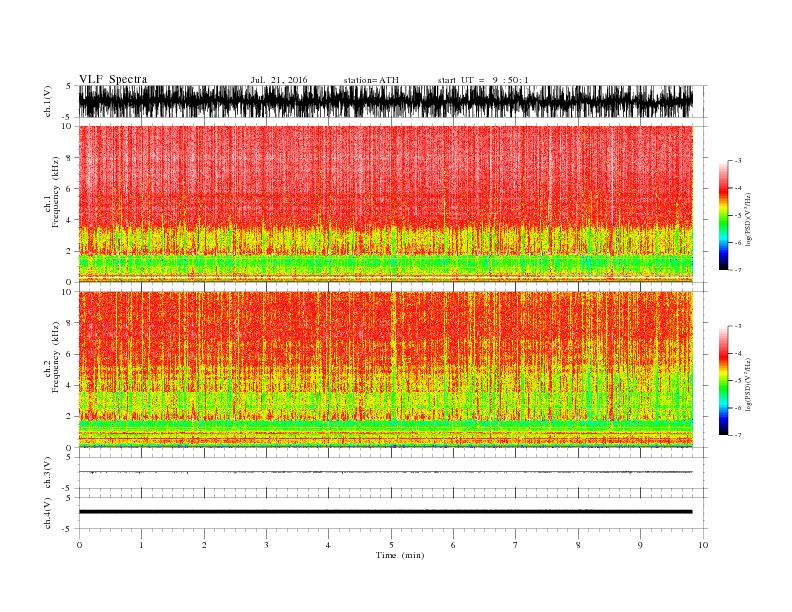The width and height of the screenshot is (792, 612).
Task: Click inside the ch.1 spectrogram panel
Action: 385,204
